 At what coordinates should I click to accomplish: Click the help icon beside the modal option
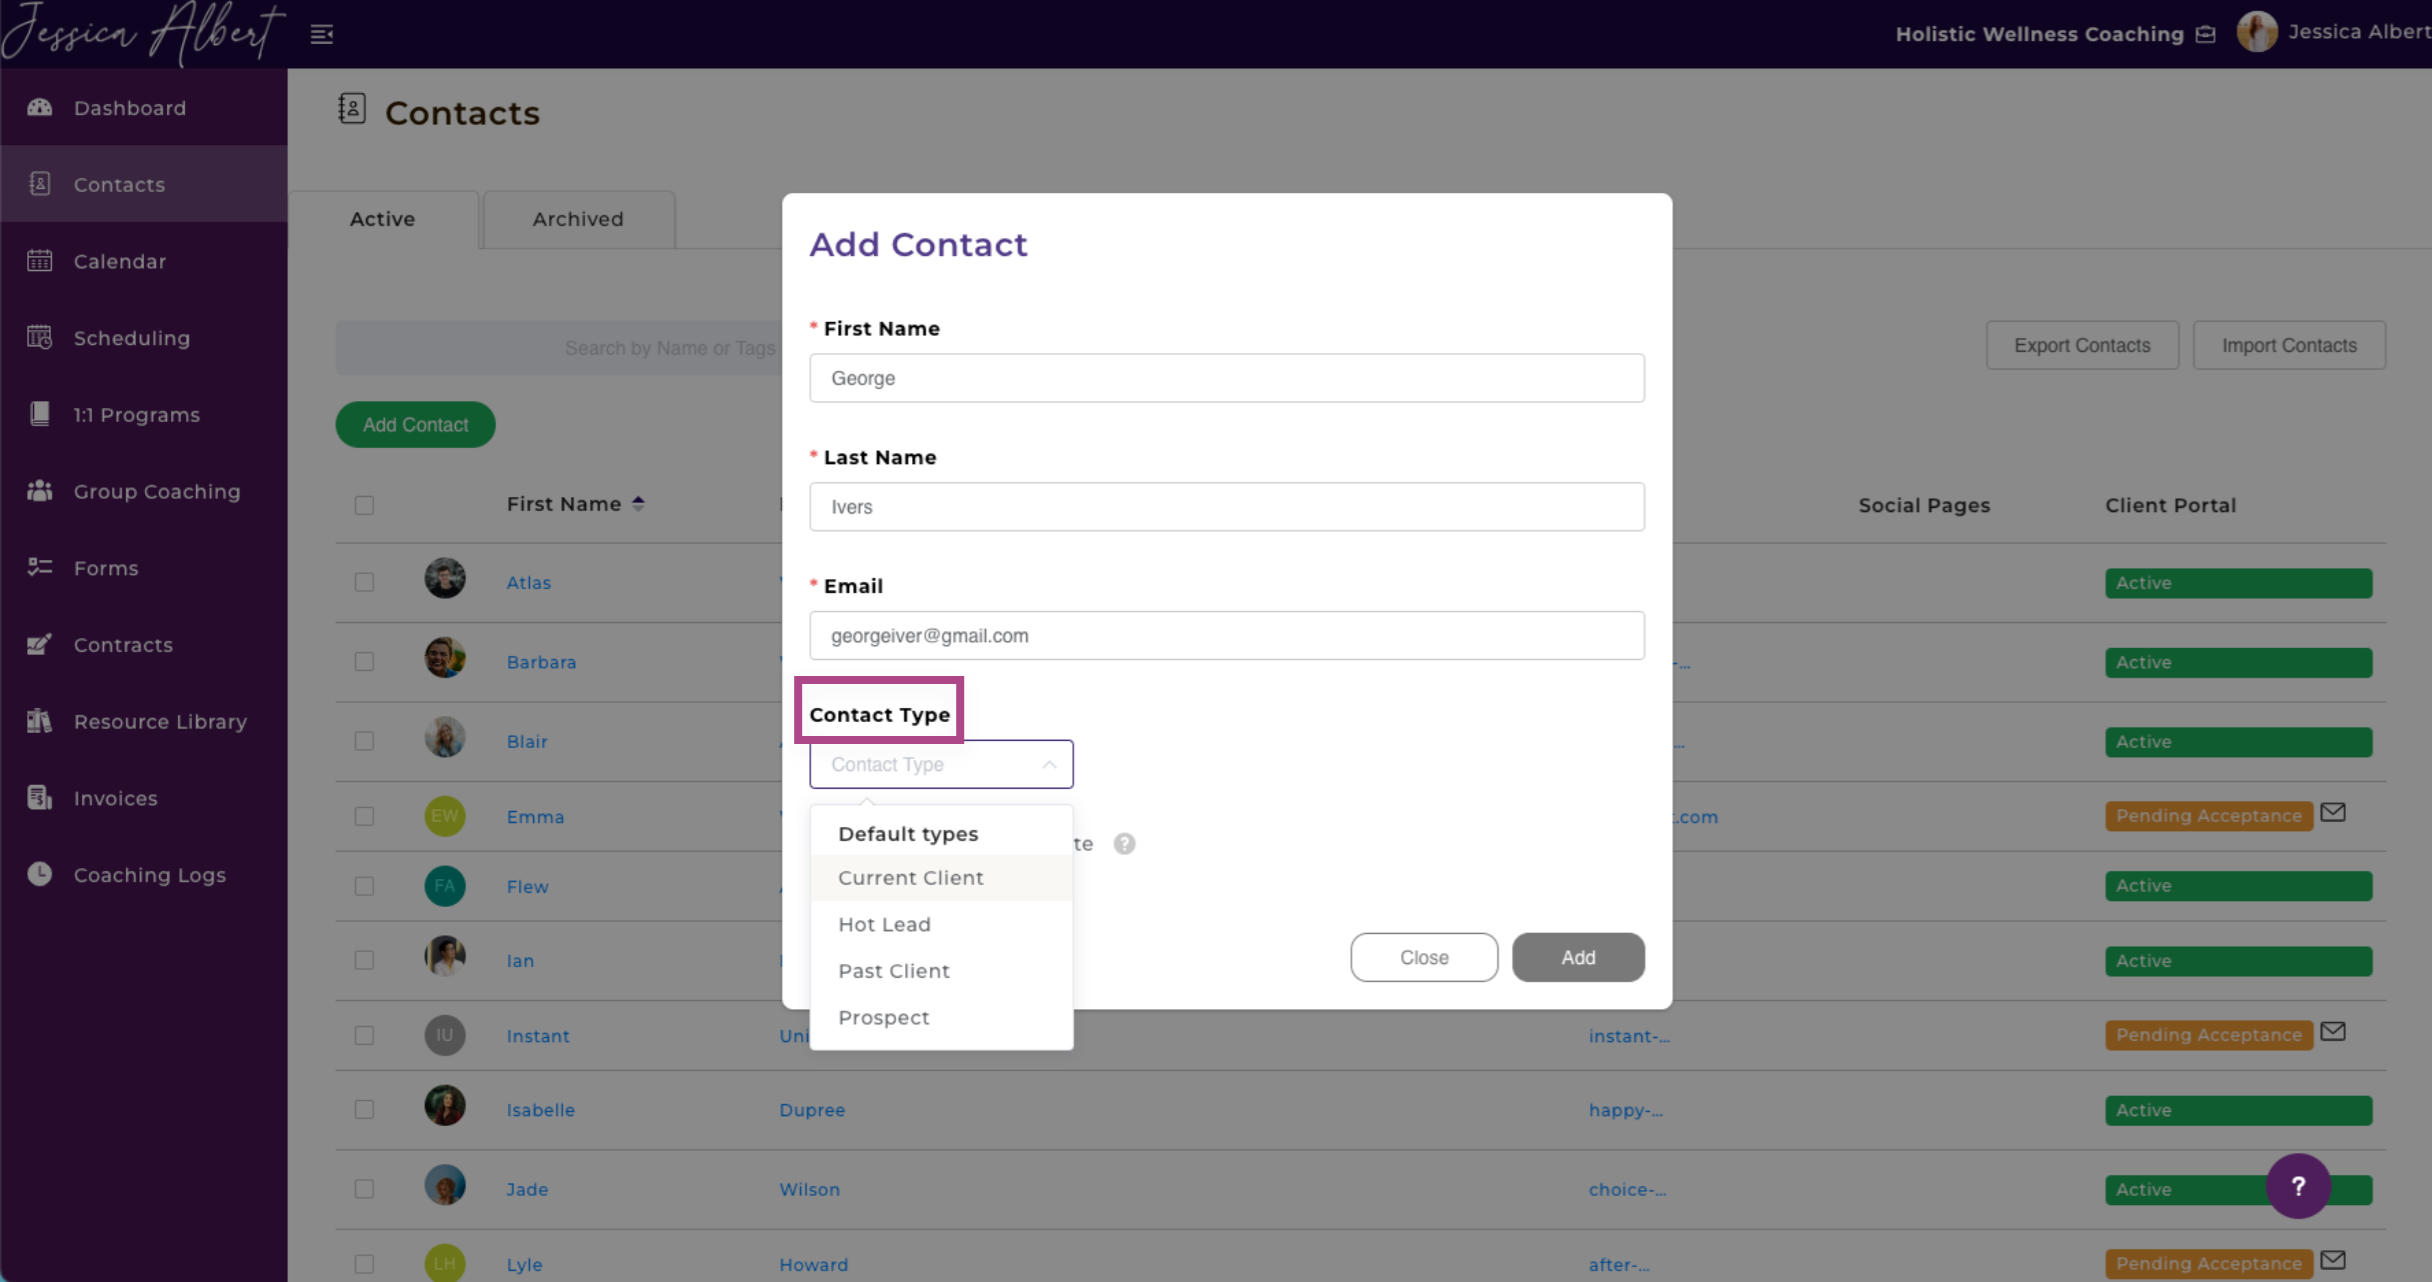click(x=1124, y=843)
